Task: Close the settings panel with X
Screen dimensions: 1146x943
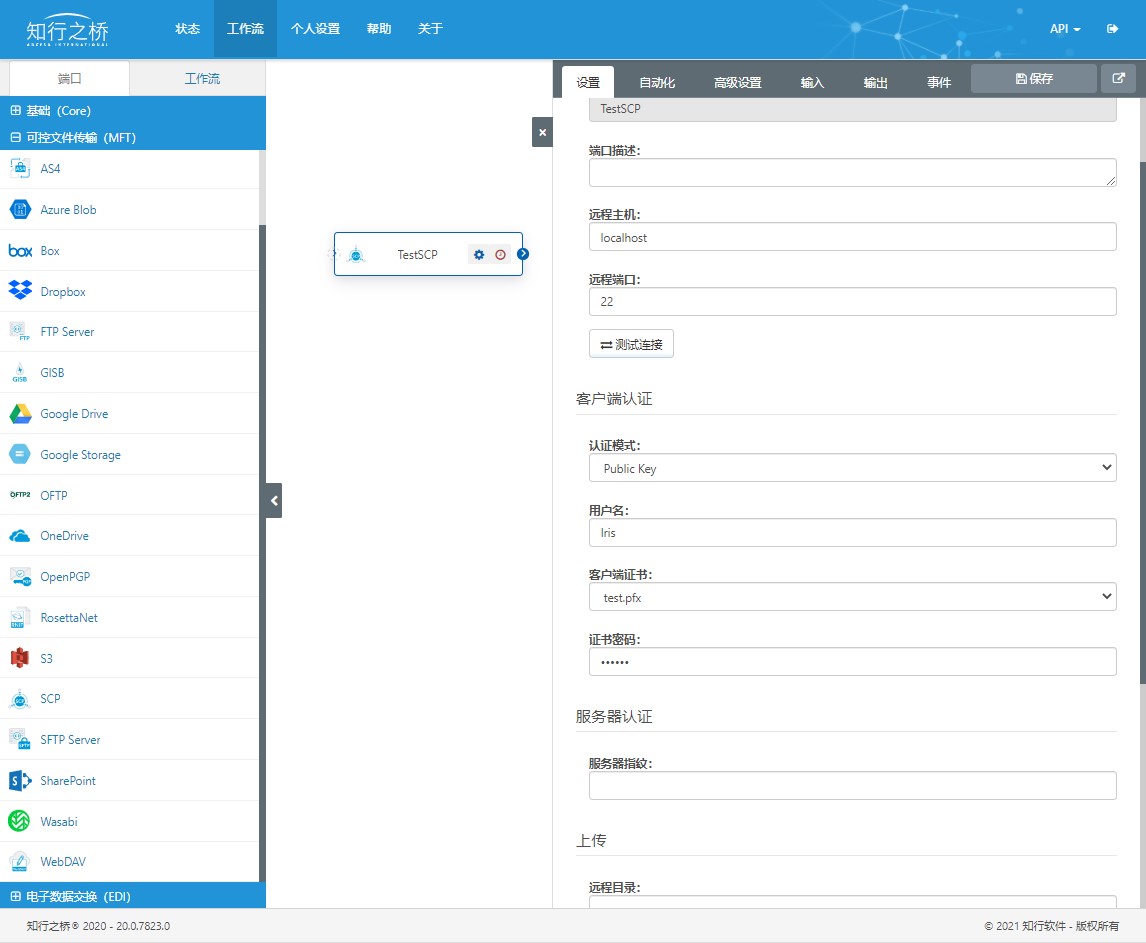Action: click(x=542, y=132)
